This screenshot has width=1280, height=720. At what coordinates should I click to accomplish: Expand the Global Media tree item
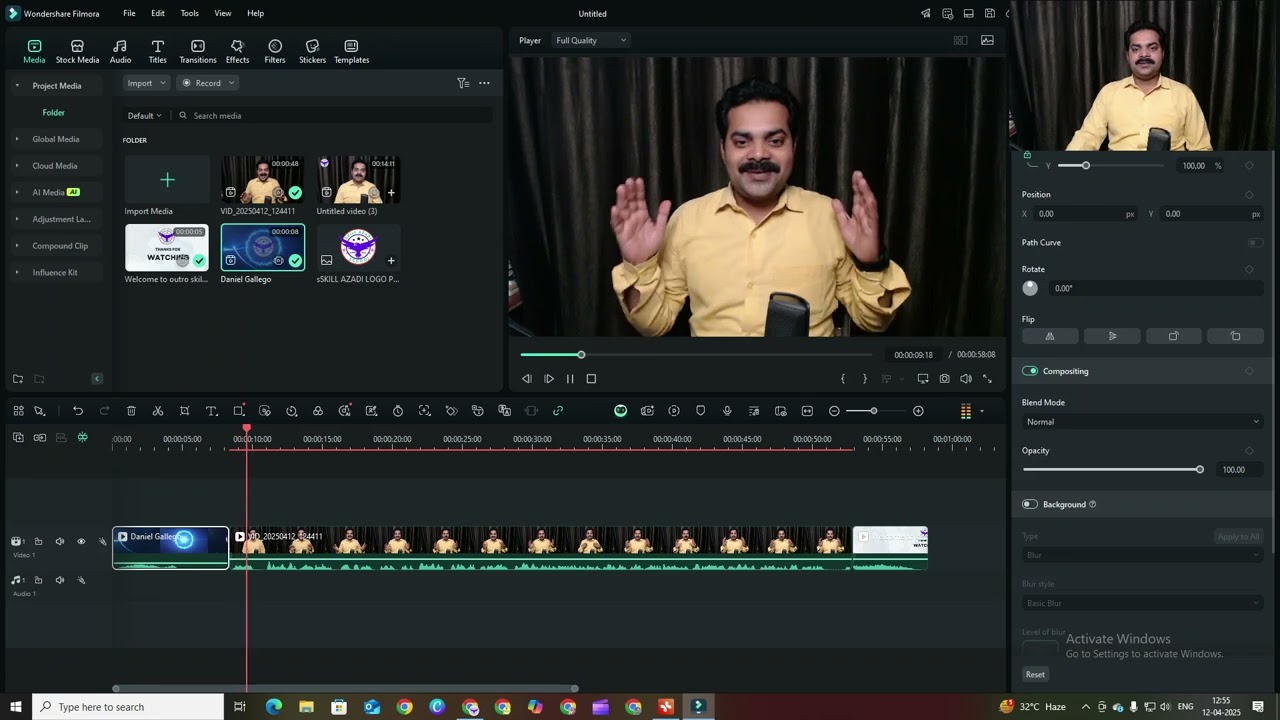[x=17, y=139]
